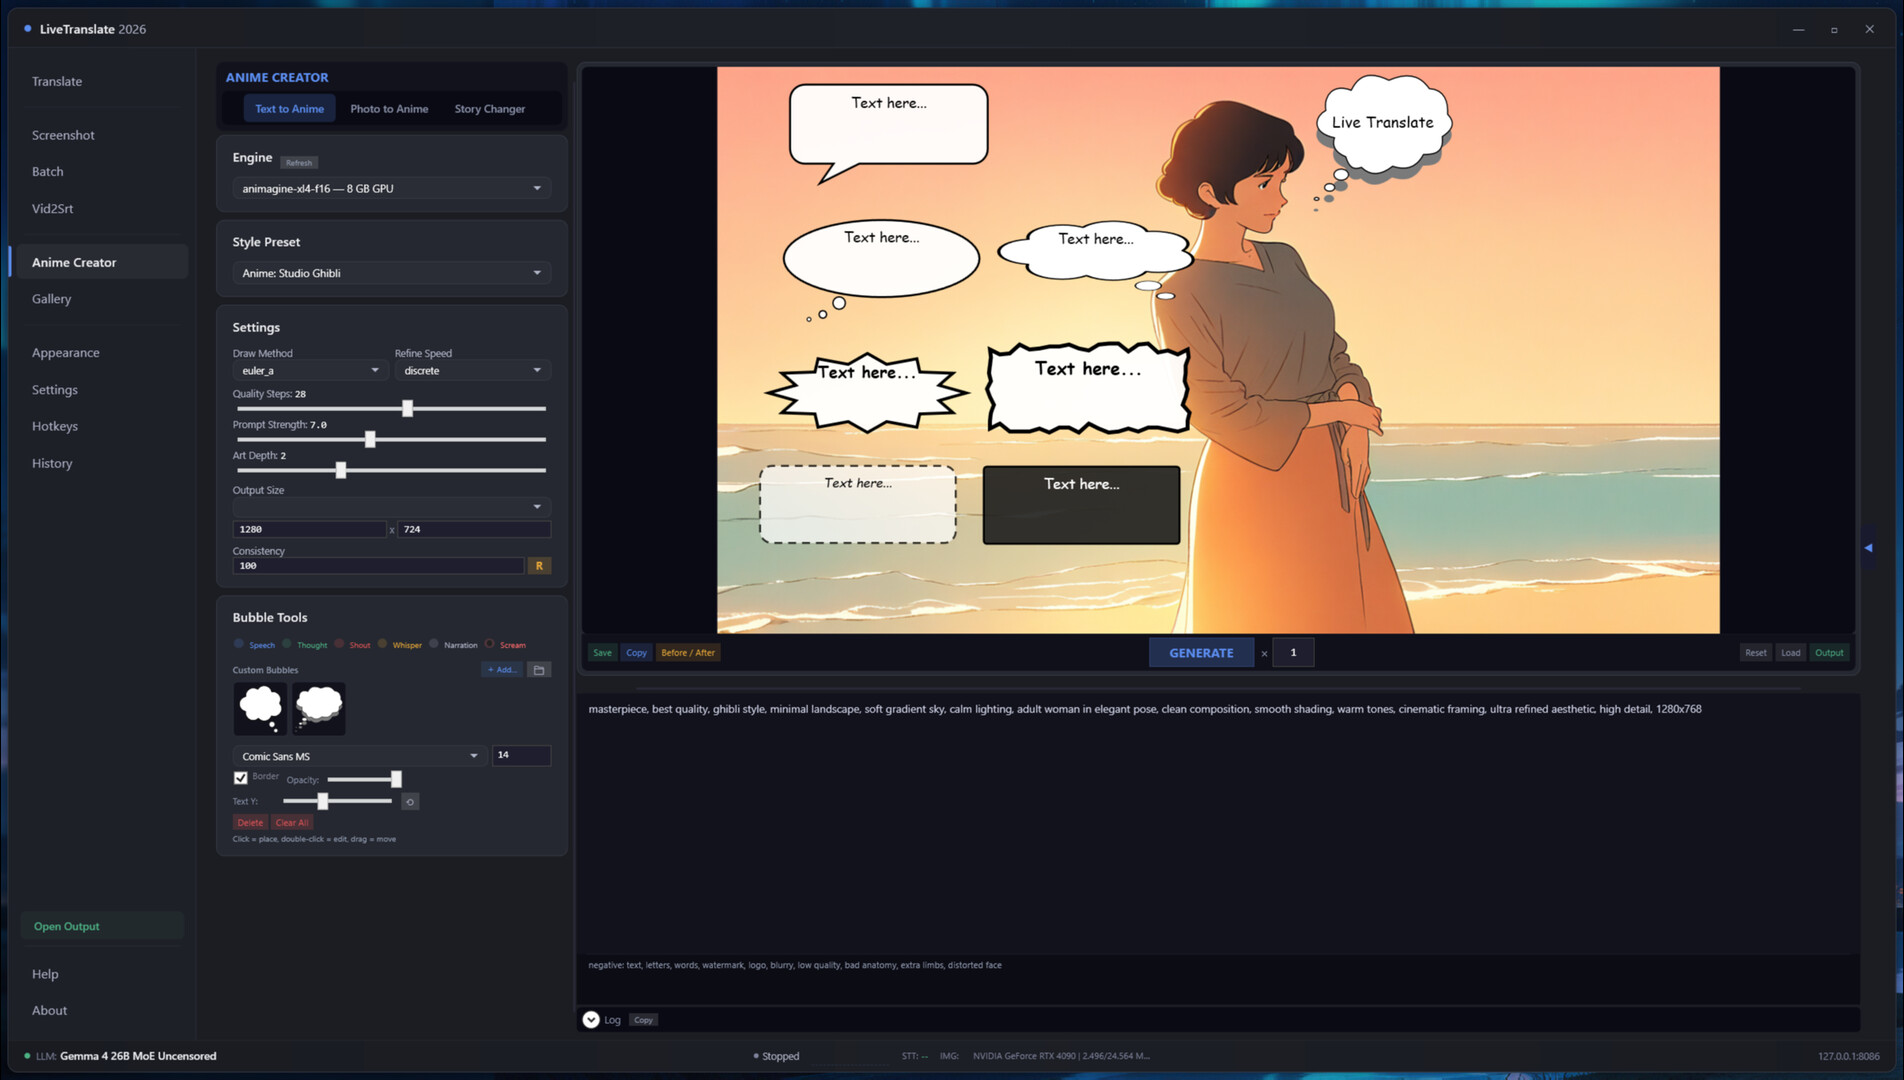Viewport: 1904px width, 1080px height.
Task: Pick the first custom thought bubble thumbnail
Action: tap(260, 708)
